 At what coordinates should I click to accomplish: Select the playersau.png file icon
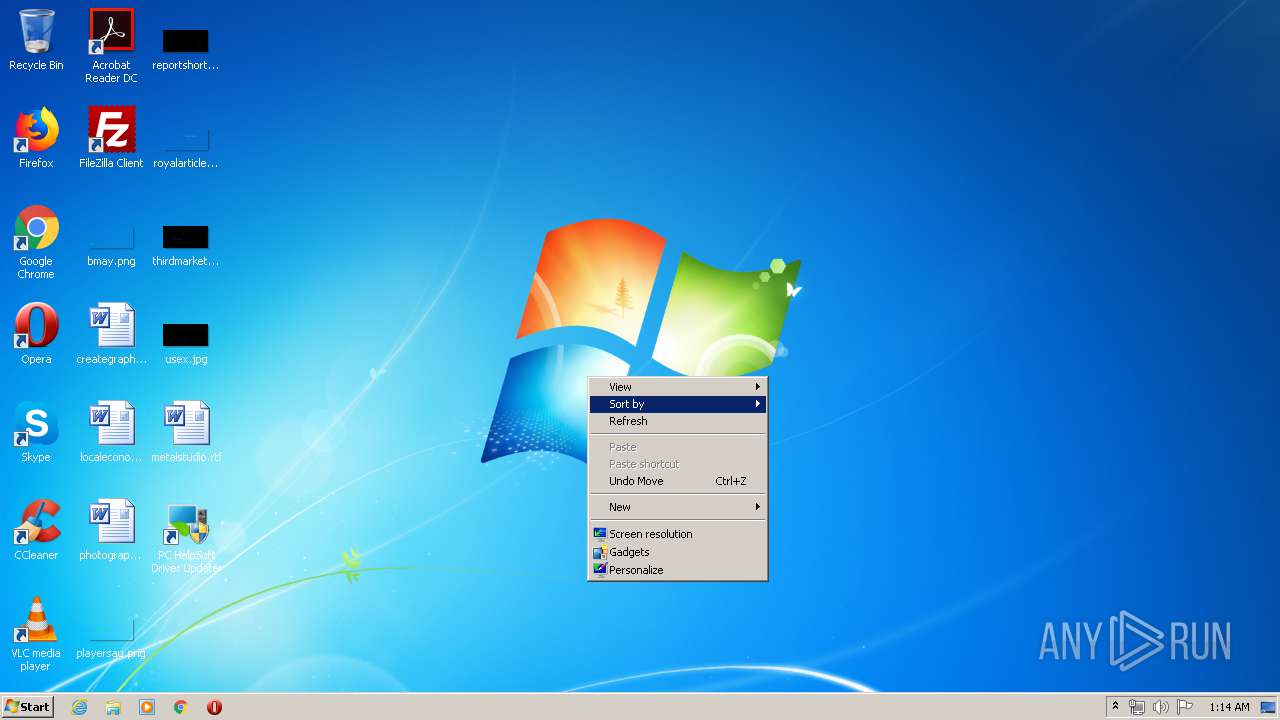111,638
